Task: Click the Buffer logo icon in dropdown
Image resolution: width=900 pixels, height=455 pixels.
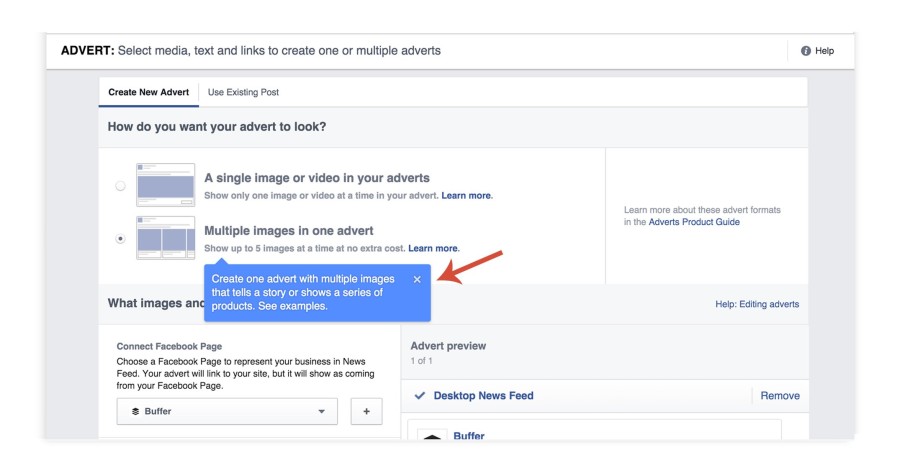Action: pos(136,411)
